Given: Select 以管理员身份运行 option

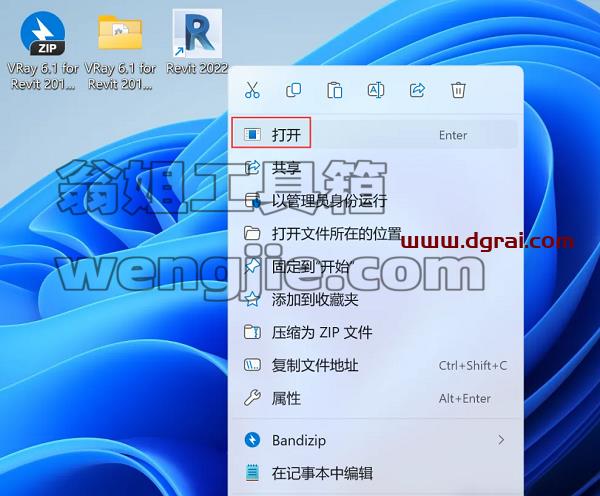Looking at the screenshot, I should [x=375, y=201].
